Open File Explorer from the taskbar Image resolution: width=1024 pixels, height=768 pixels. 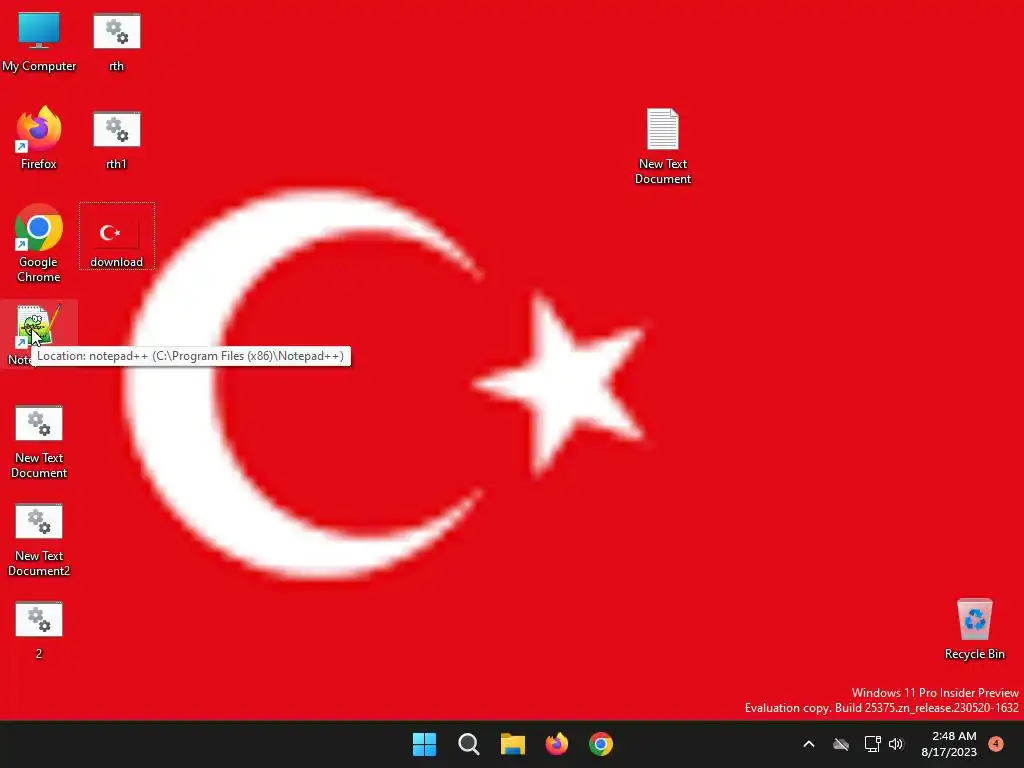[x=513, y=744]
